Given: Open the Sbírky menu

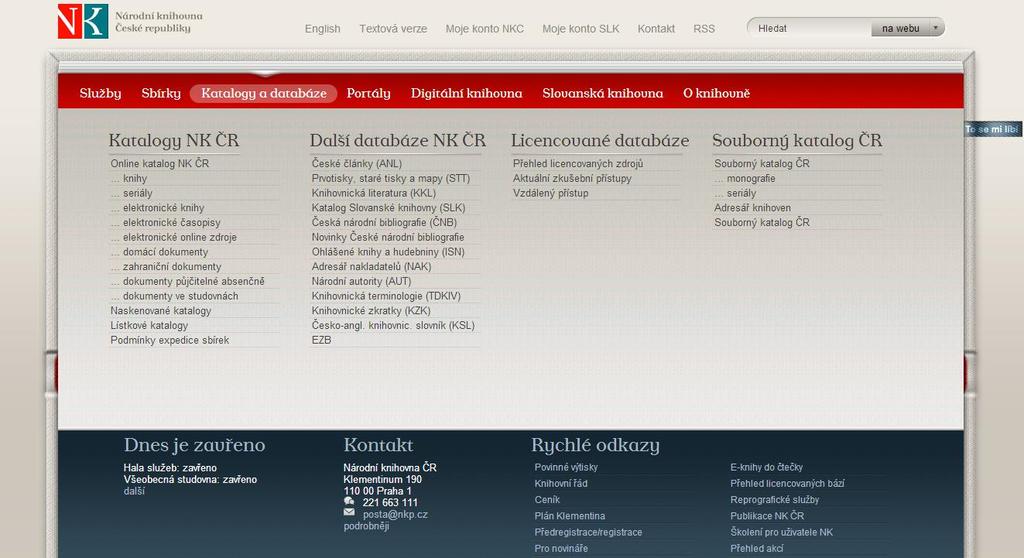Looking at the screenshot, I should coord(161,93).
